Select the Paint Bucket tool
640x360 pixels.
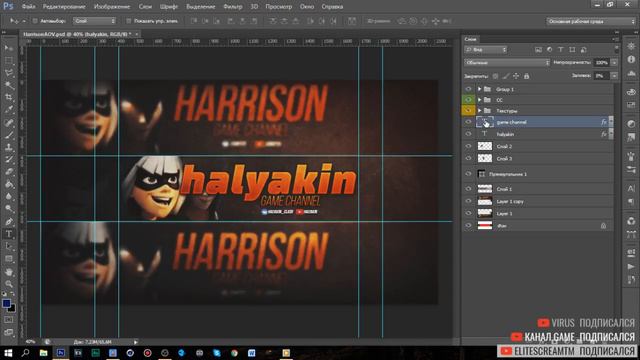(x=9, y=184)
